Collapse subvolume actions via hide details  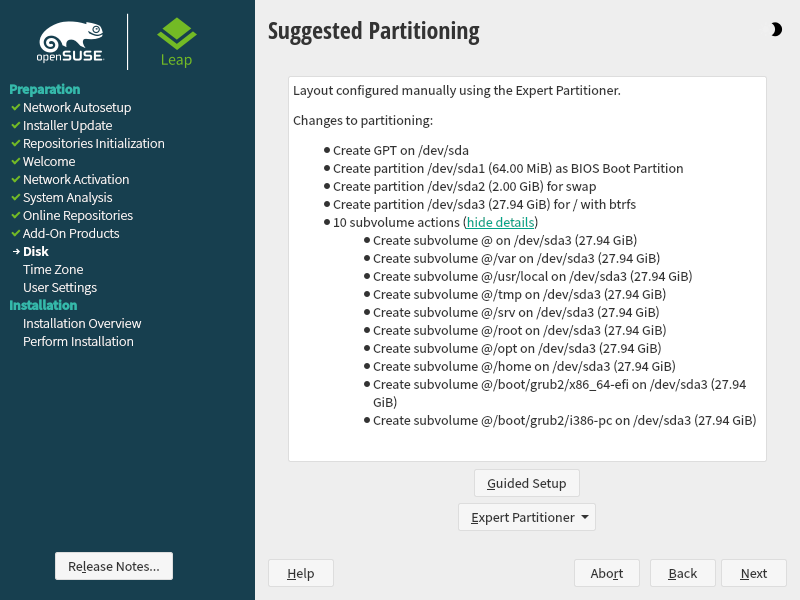coord(501,222)
